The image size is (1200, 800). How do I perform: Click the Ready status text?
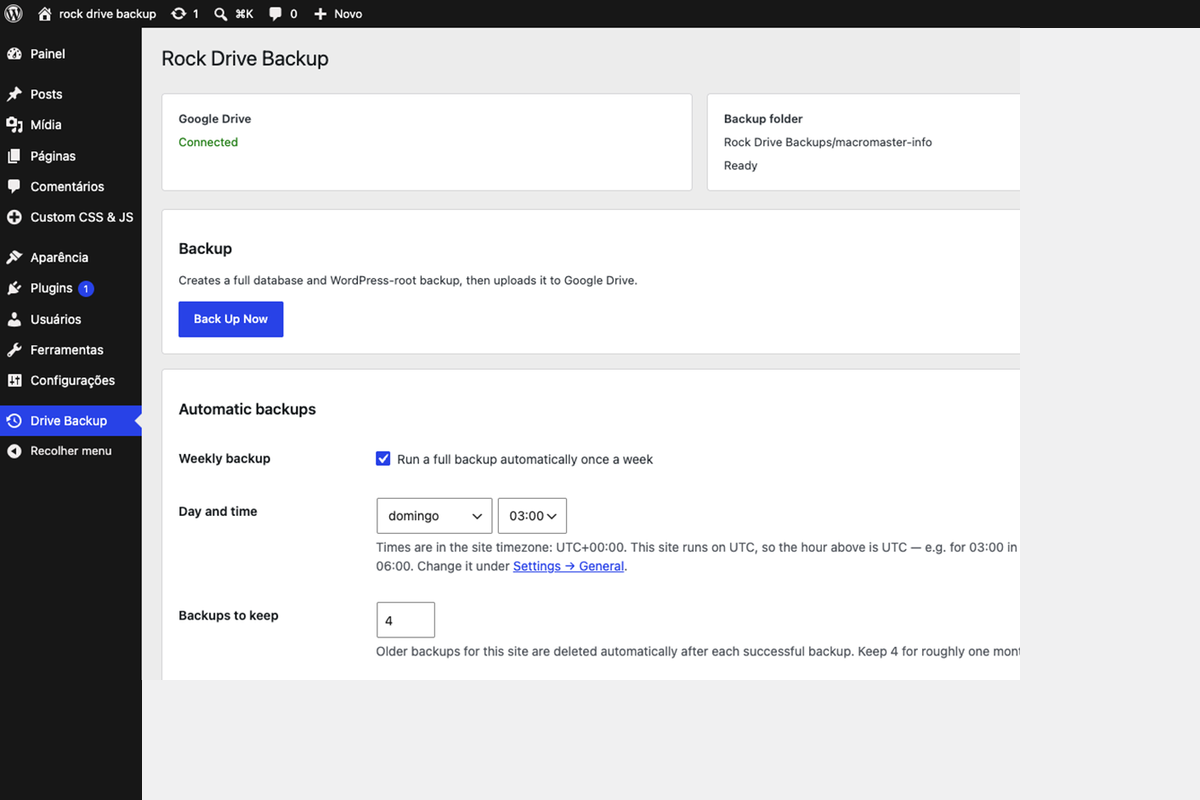pyautogui.click(x=741, y=166)
